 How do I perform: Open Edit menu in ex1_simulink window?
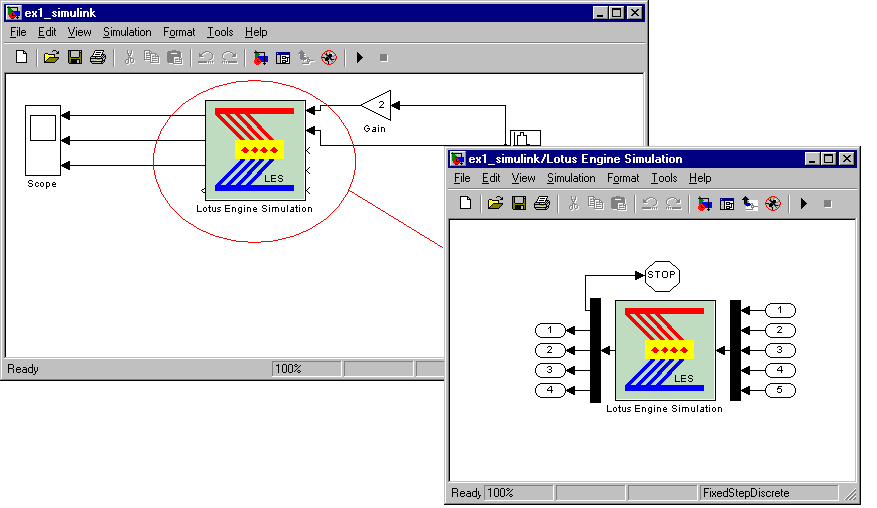pyautogui.click(x=47, y=32)
